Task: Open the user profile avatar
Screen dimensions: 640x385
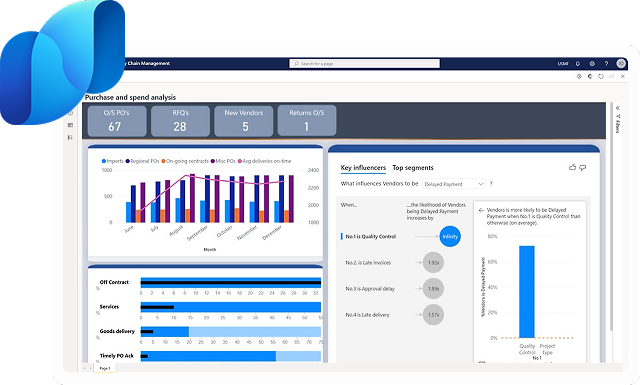Action: click(x=621, y=63)
